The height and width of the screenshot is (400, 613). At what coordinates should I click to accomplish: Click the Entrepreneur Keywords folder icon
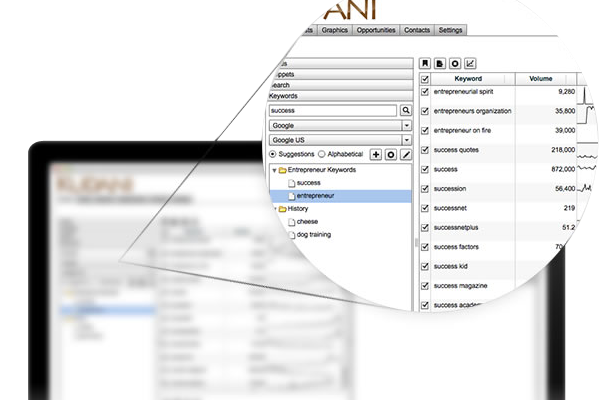(x=283, y=170)
